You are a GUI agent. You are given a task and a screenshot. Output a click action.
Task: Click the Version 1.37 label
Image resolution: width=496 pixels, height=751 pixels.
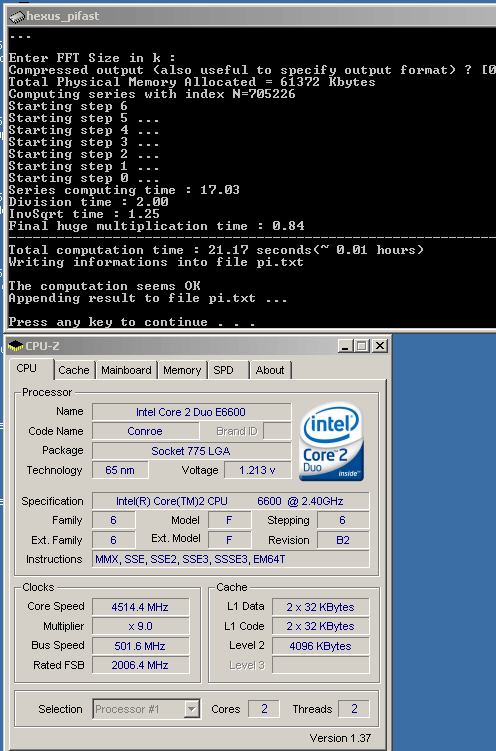(x=340, y=738)
